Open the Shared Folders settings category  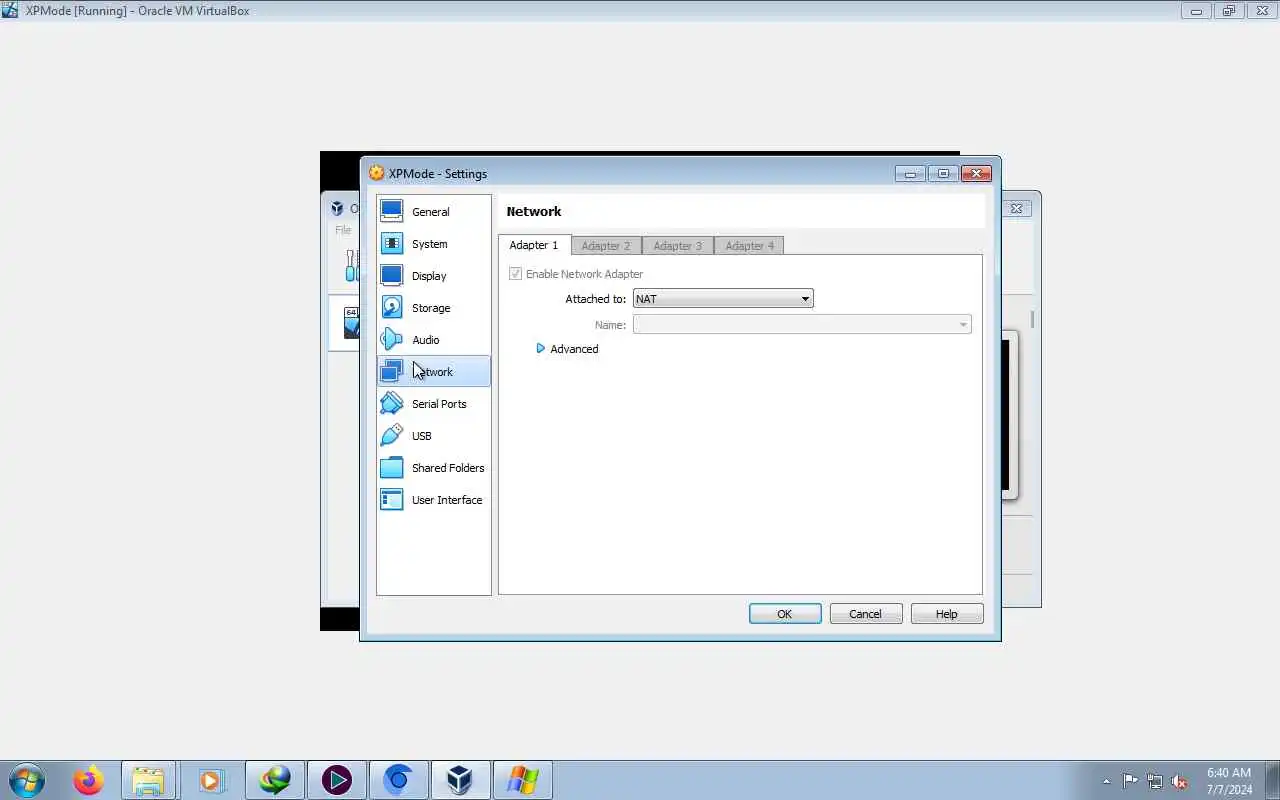pos(433,468)
